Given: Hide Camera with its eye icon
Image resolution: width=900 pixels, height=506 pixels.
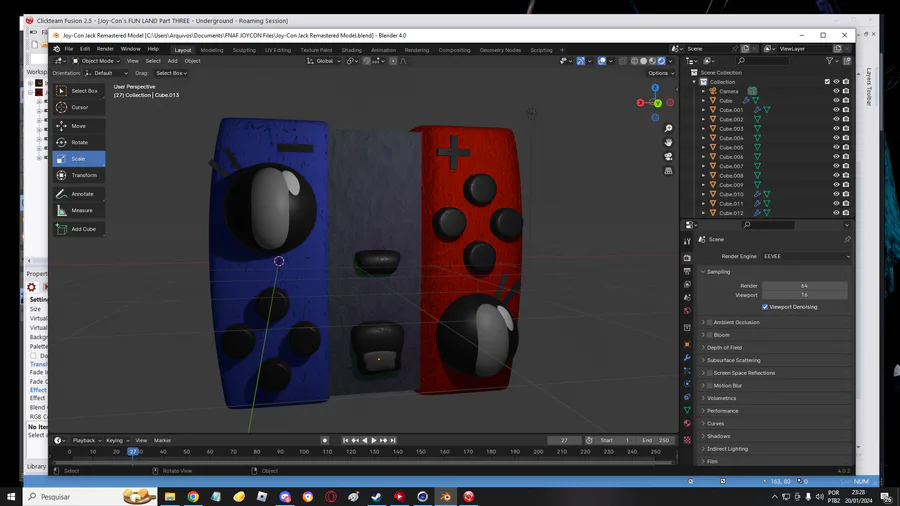Looking at the screenshot, I should point(836,91).
